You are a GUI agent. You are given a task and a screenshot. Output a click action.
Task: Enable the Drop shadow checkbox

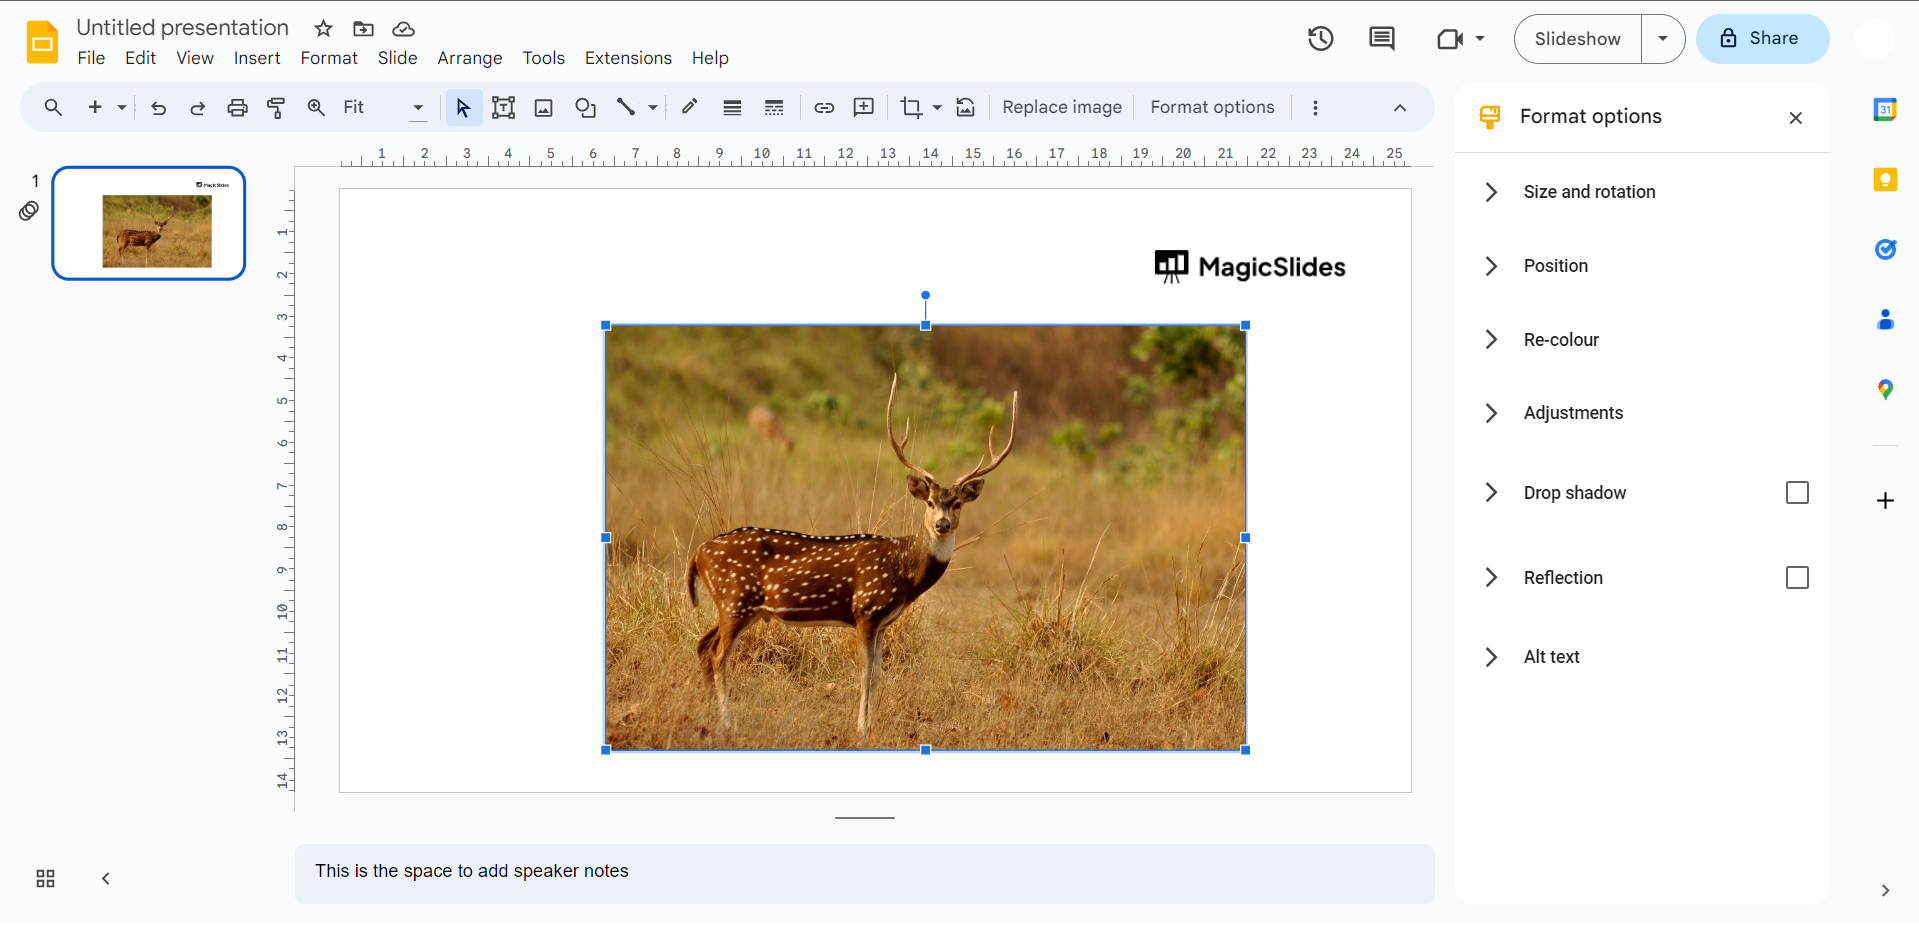(x=1796, y=493)
